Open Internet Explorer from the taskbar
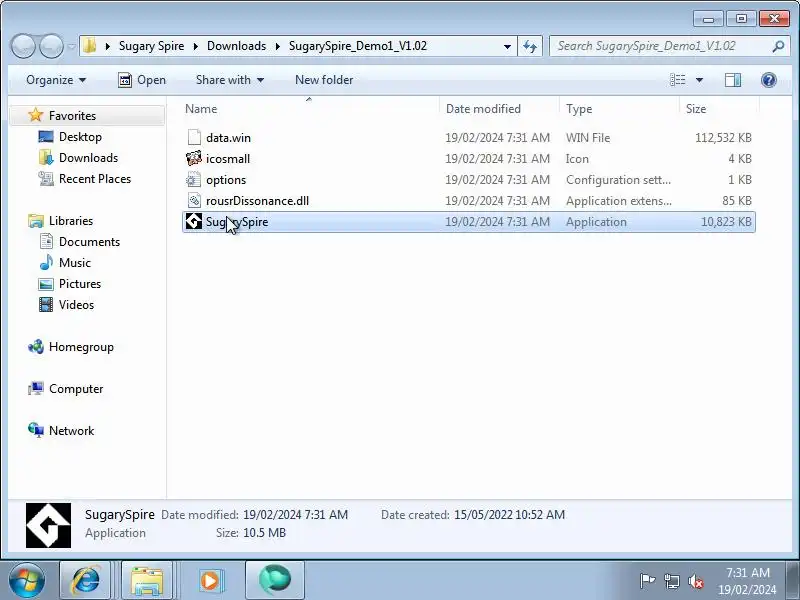800x600 pixels. pyautogui.click(x=85, y=581)
